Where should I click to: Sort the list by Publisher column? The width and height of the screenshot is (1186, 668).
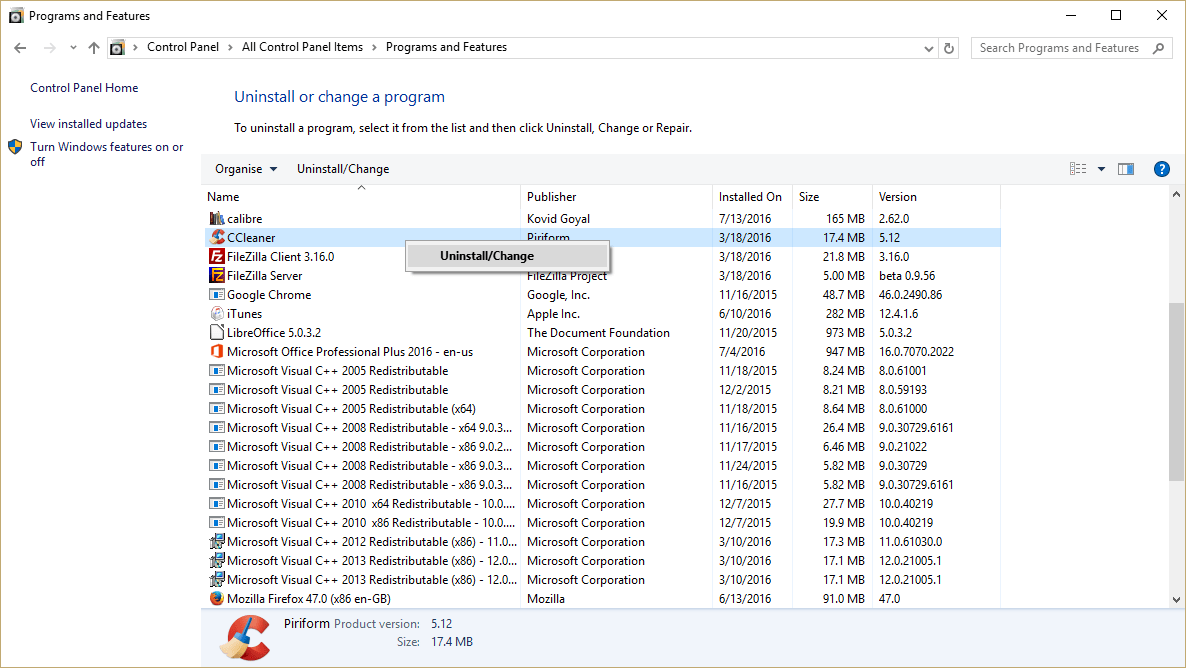tap(616, 197)
